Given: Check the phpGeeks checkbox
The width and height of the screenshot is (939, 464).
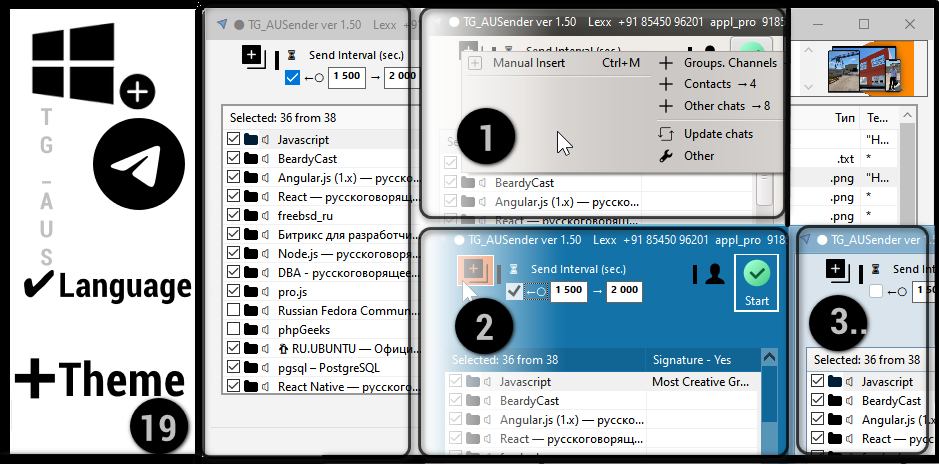Looking at the screenshot, I should (x=234, y=330).
